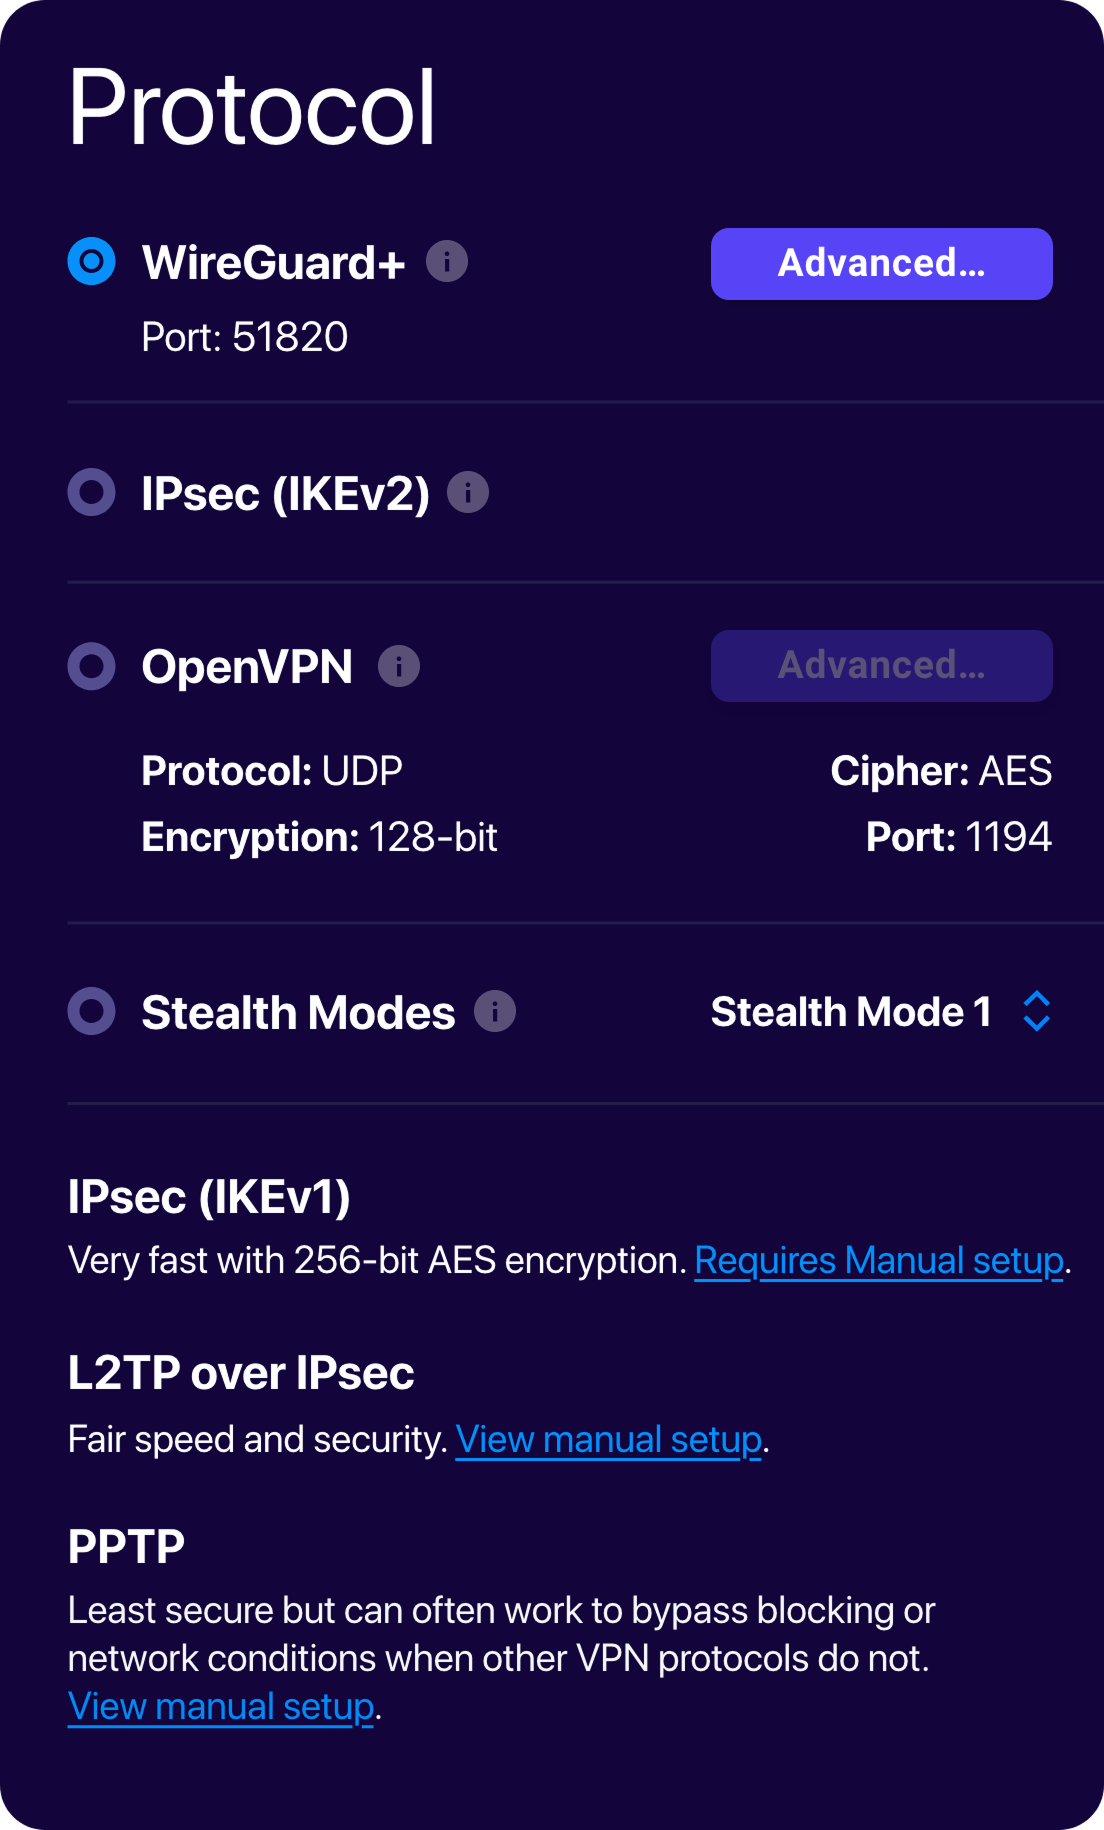Click the chevron next to Stealth Mode 1

coord(1034,1012)
